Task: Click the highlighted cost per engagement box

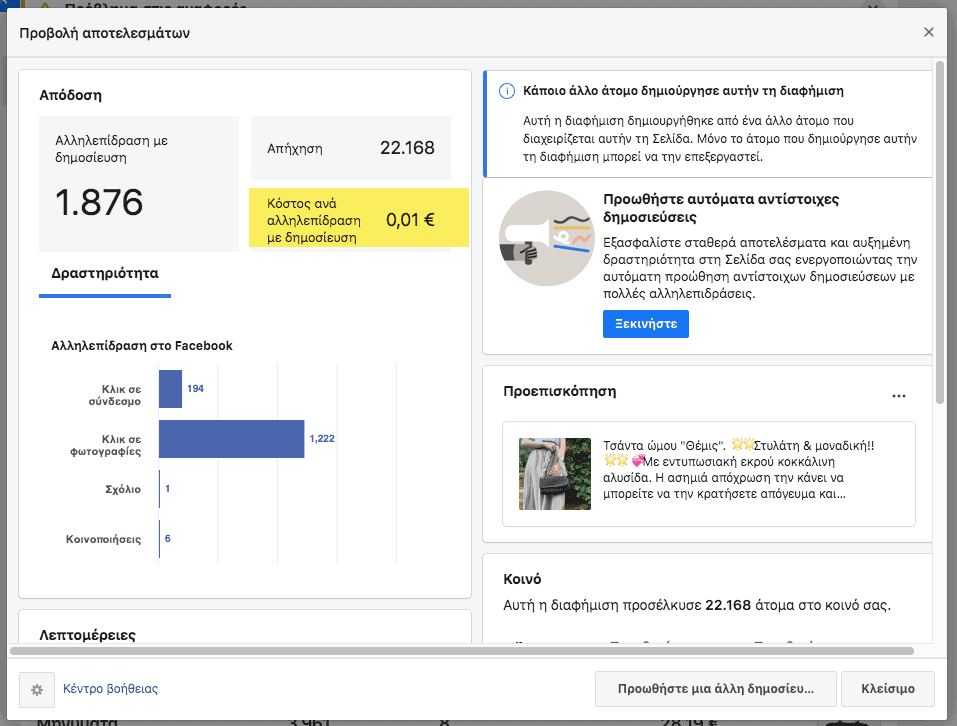Action: pos(359,219)
